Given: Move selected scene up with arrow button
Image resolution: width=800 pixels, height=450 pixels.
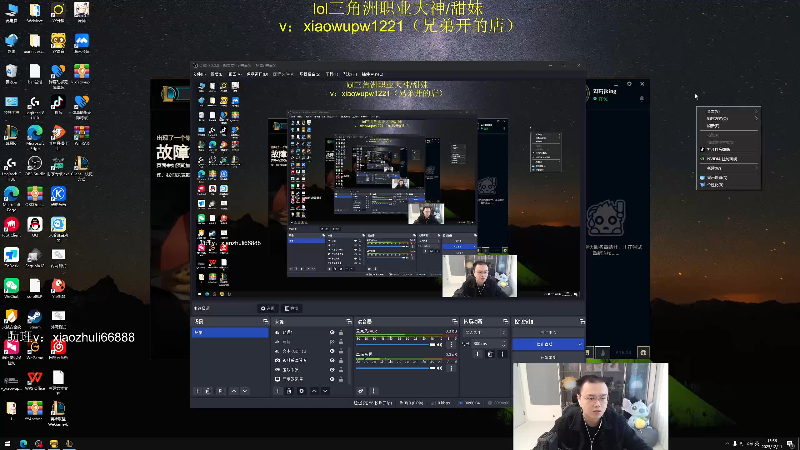Looking at the screenshot, I should [234, 391].
